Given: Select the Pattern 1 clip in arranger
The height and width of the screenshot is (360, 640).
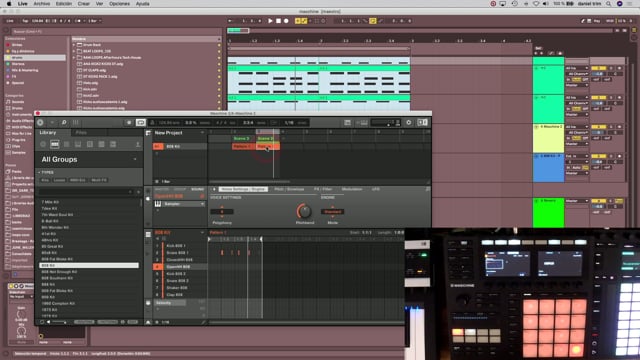Looking at the screenshot, I should [x=243, y=146].
